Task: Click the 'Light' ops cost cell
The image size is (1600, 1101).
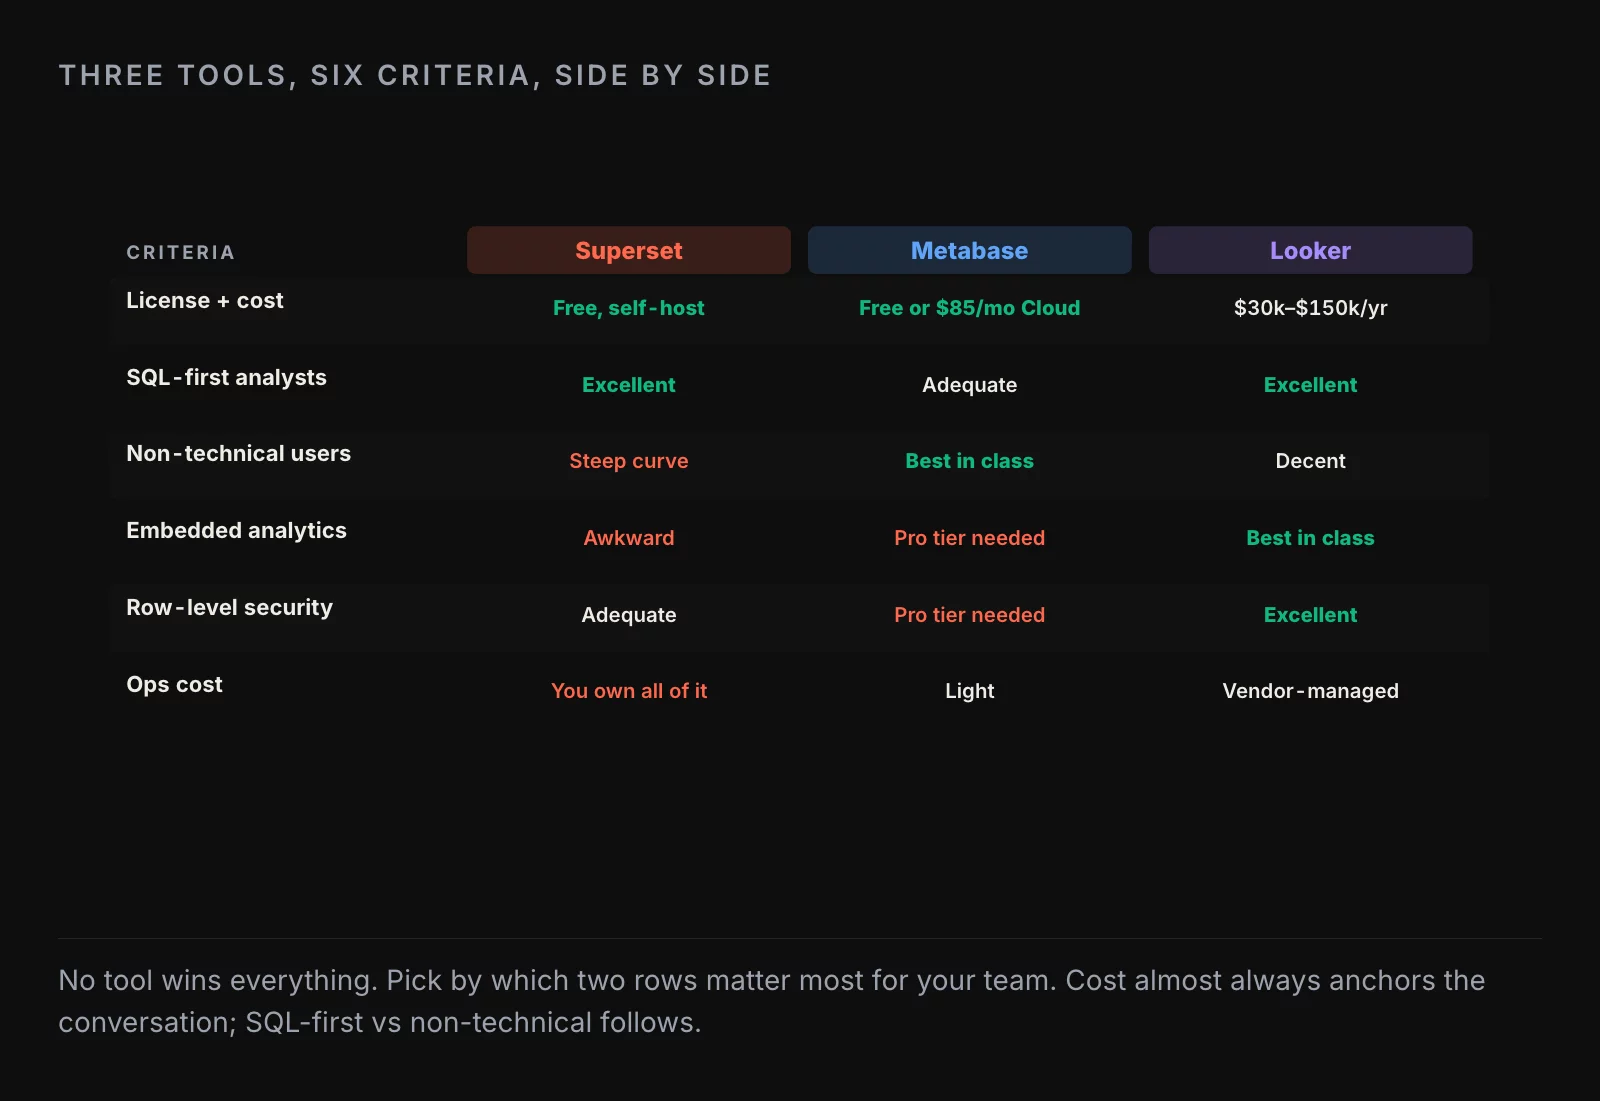Action: pyautogui.click(x=969, y=691)
